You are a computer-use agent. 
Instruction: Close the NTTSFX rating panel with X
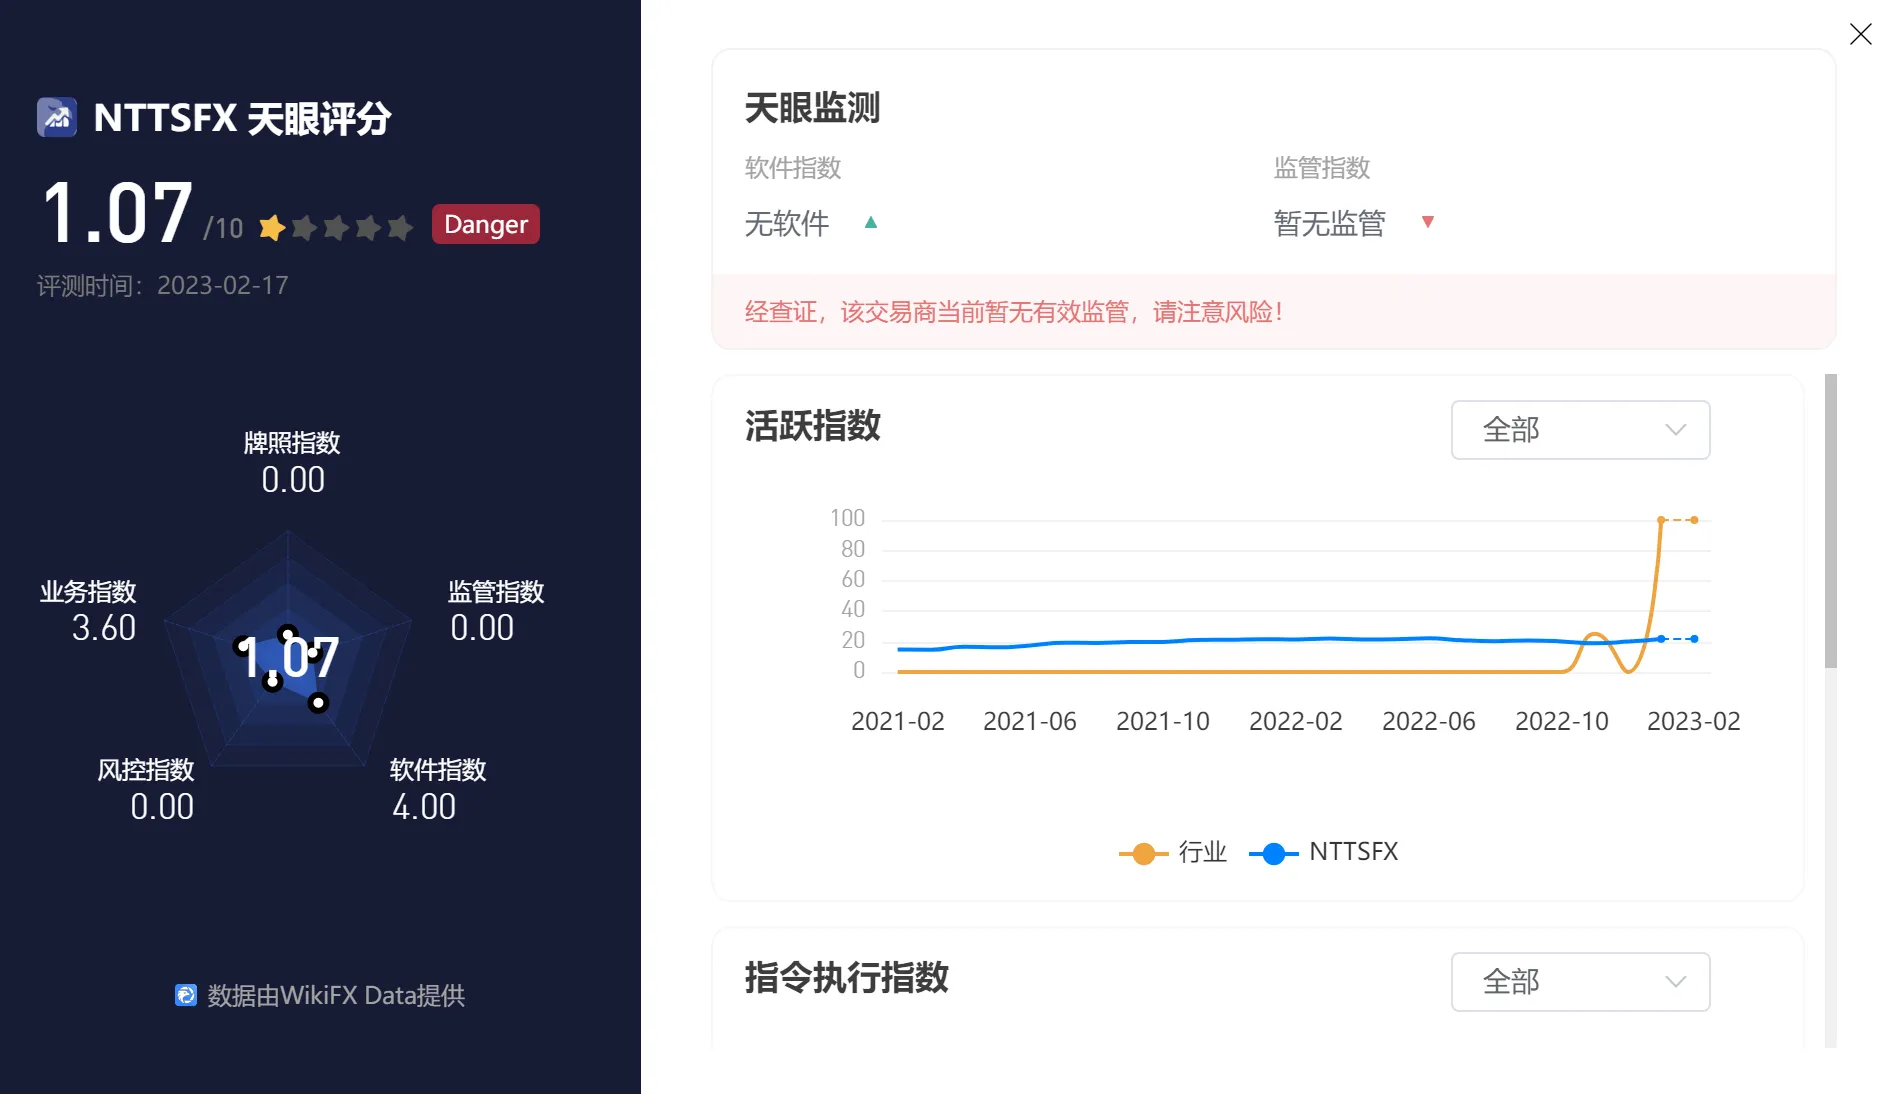tap(1860, 34)
